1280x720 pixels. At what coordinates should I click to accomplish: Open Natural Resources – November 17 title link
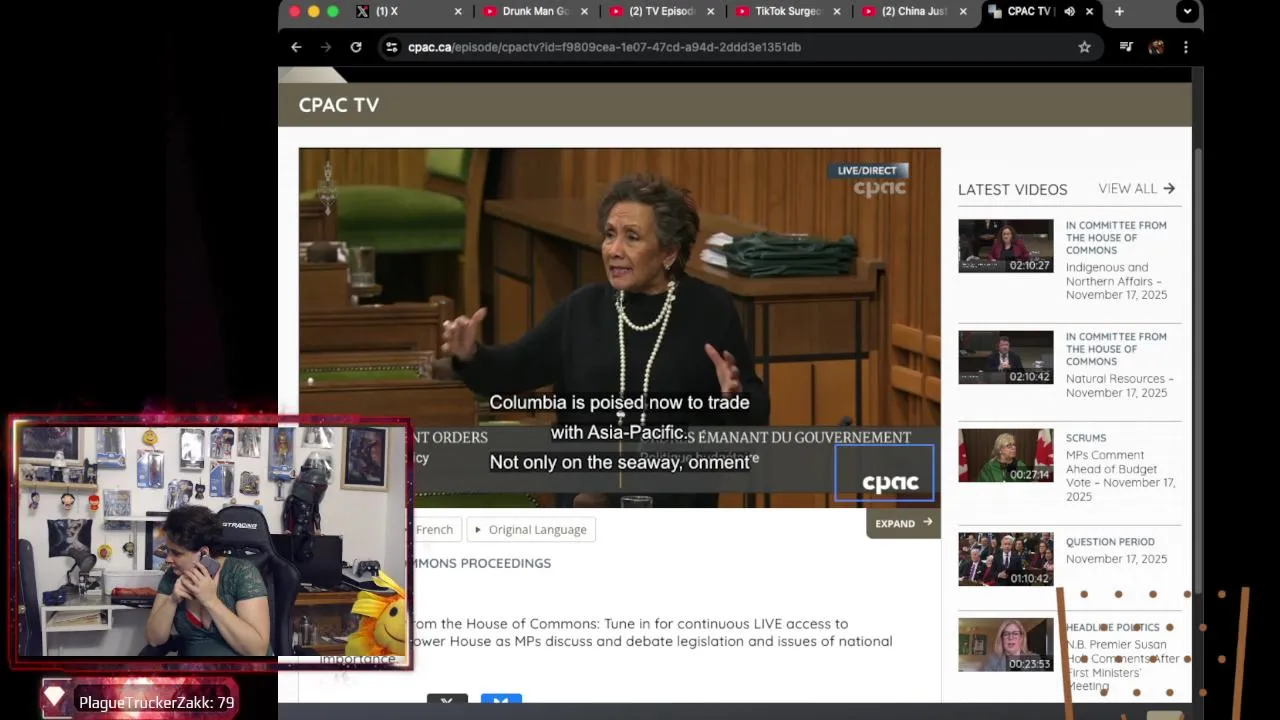coord(1120,386)
